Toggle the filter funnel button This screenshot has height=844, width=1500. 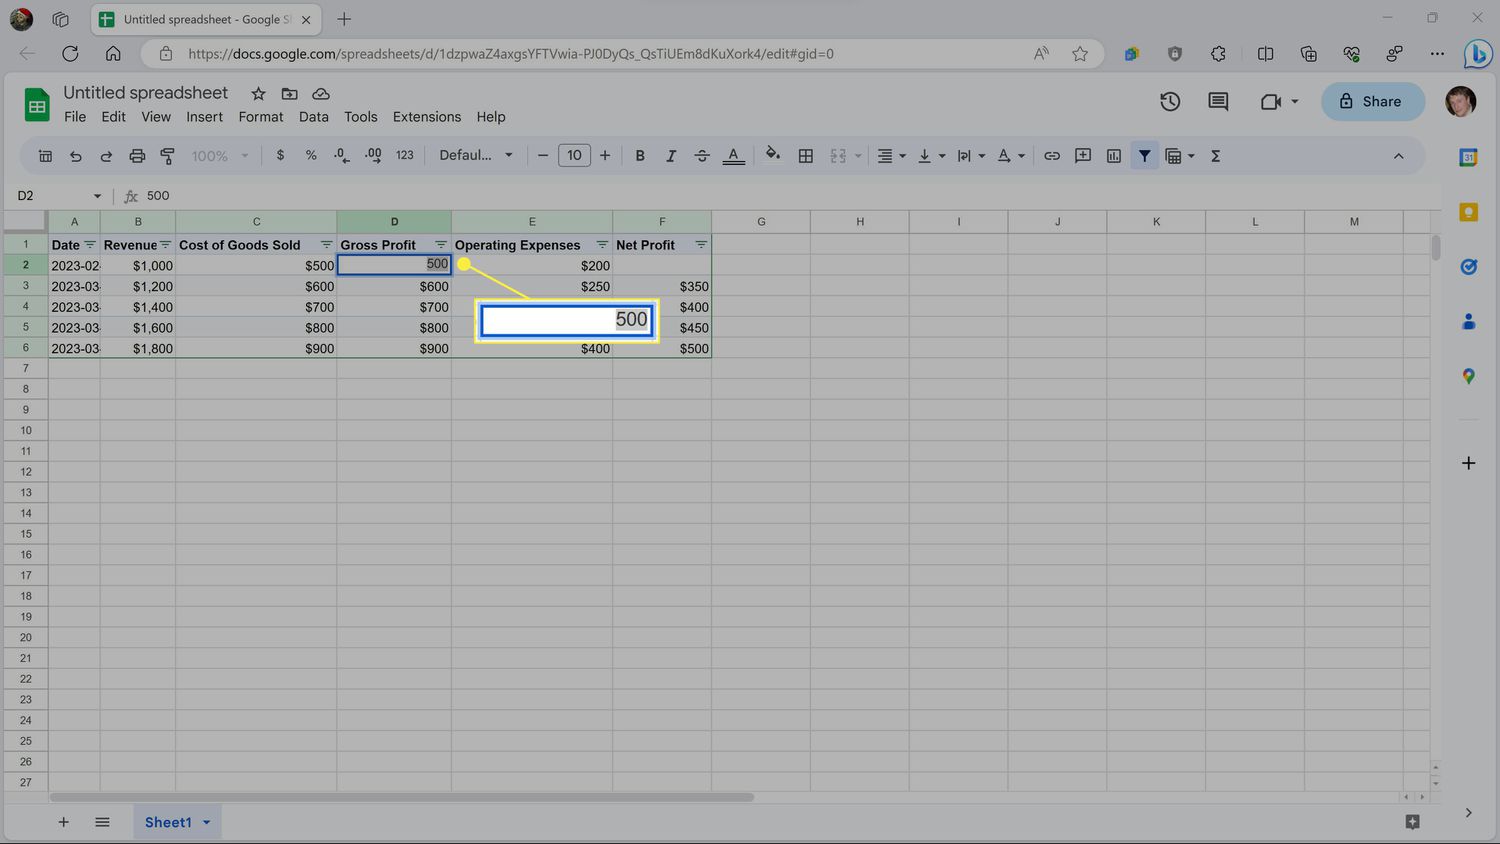click(1144, 156)
